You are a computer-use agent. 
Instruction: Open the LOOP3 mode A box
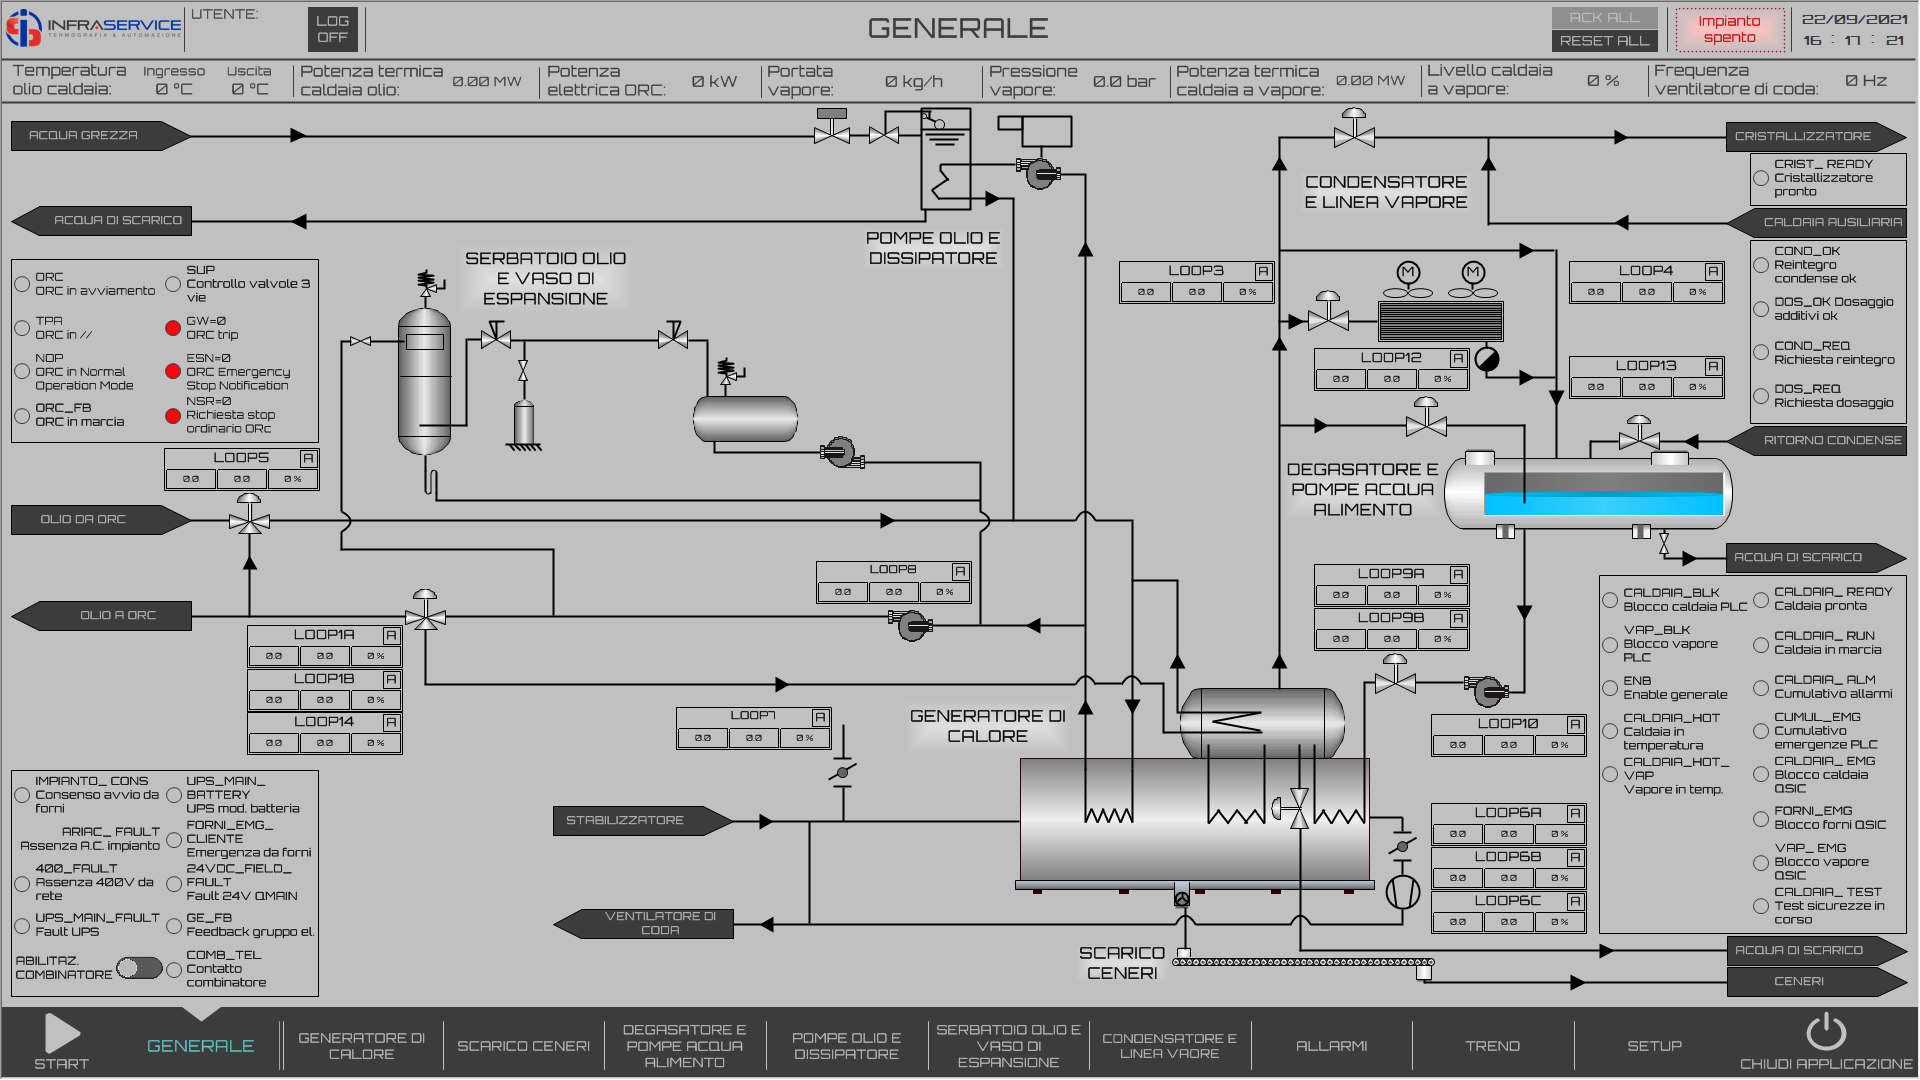[x=1263, y=271]
